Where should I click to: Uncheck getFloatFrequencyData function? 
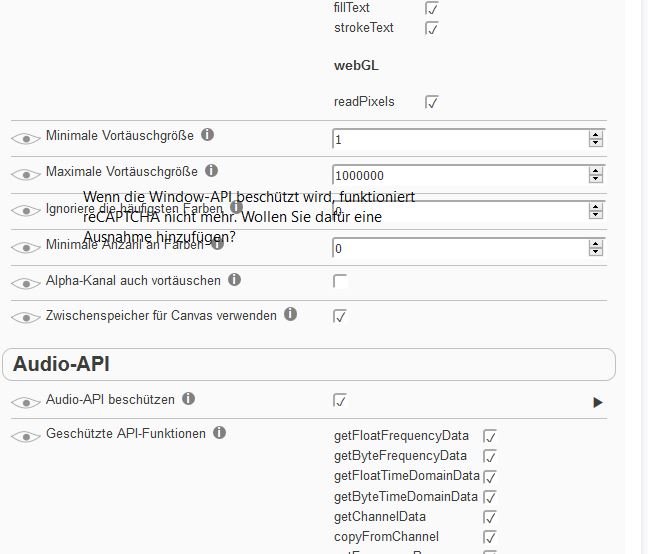tap(490, 436)
